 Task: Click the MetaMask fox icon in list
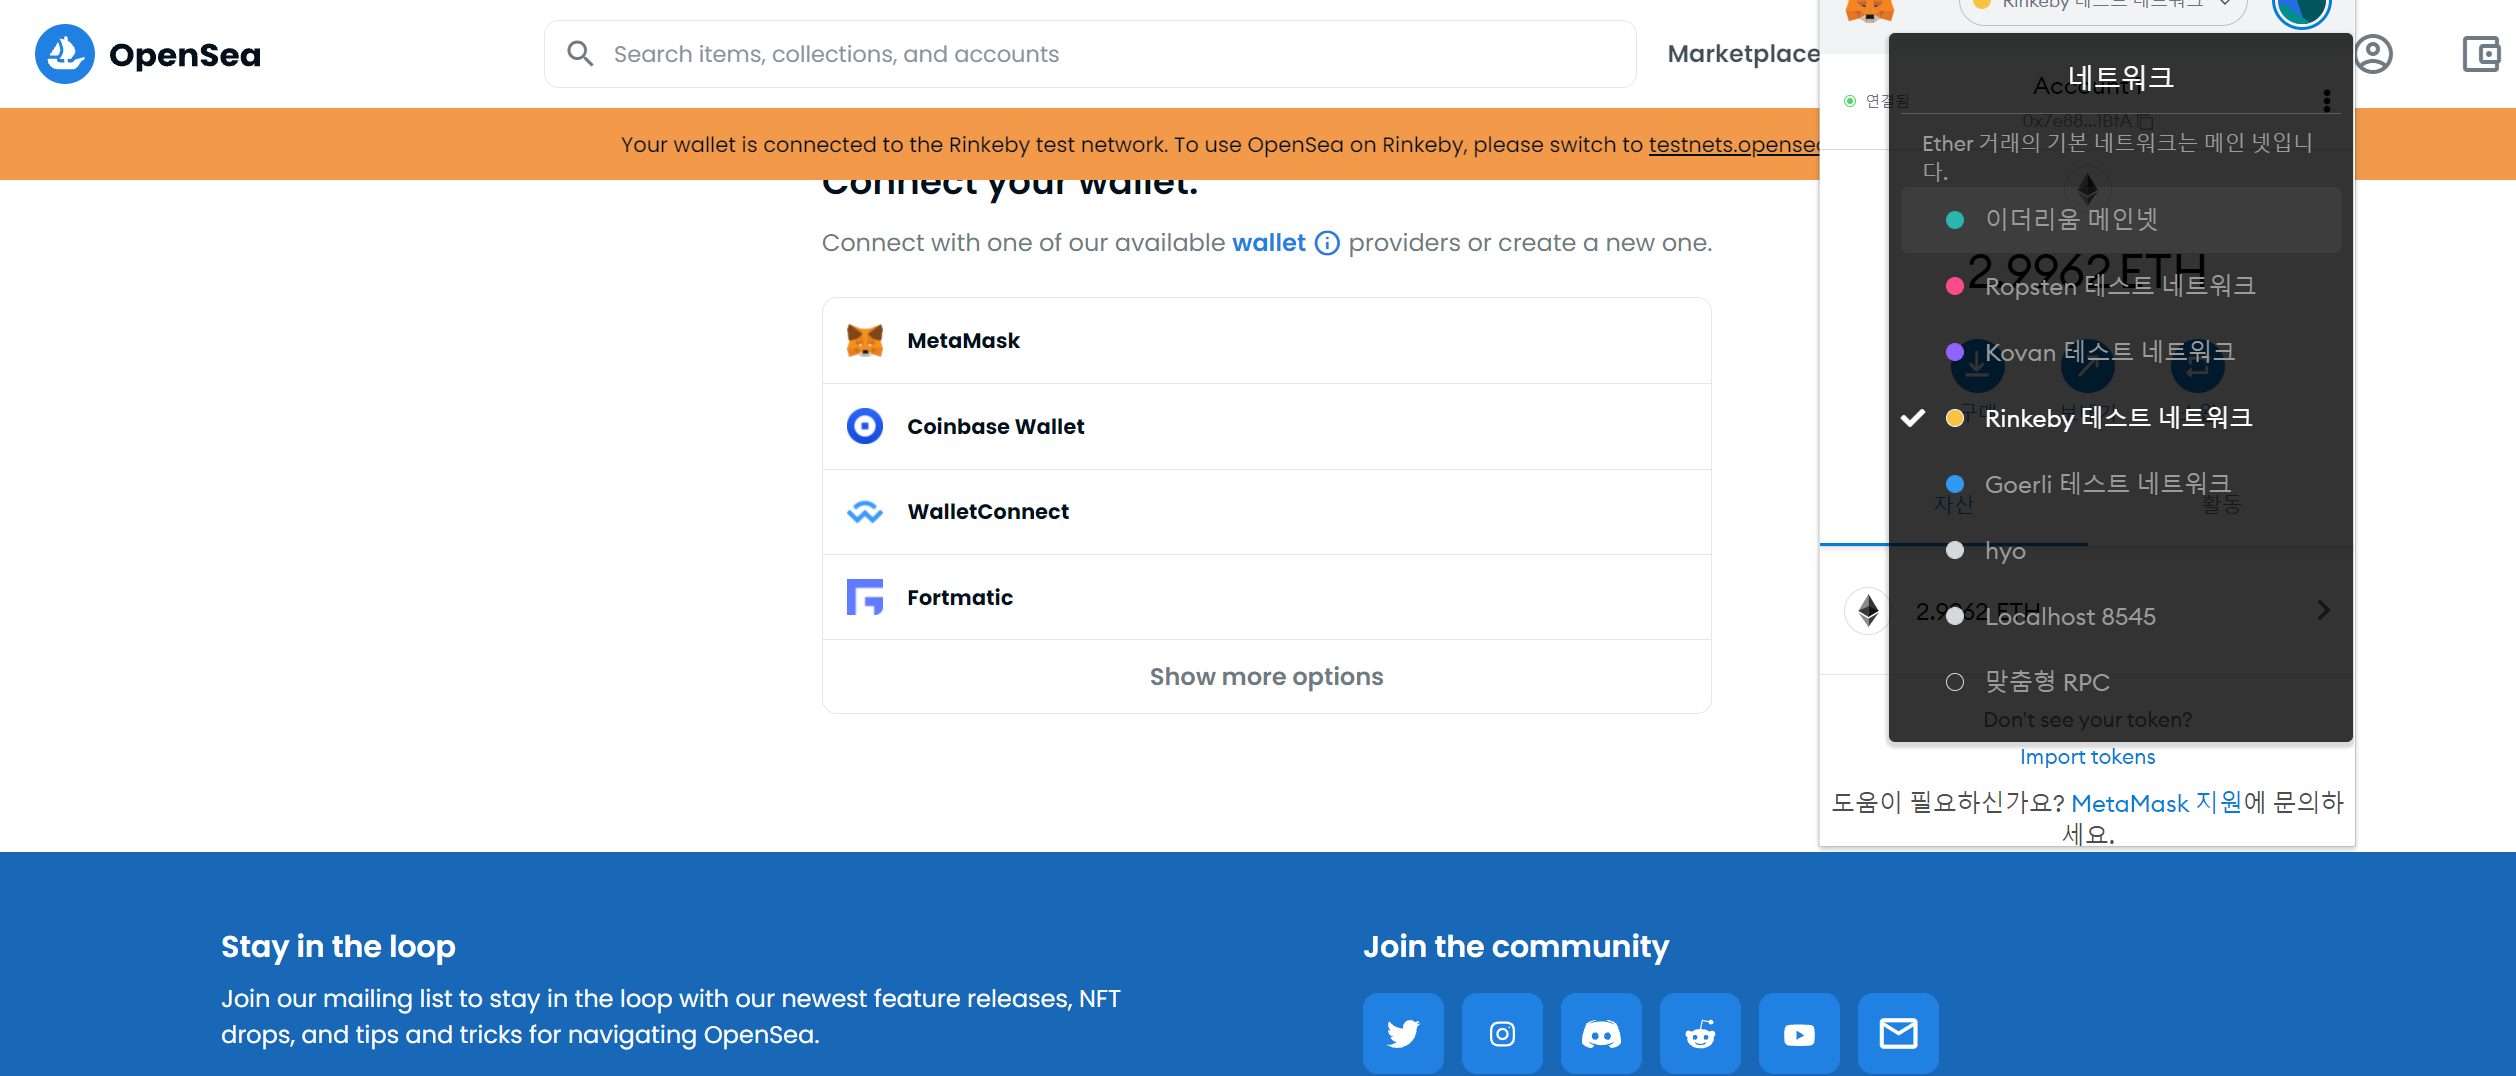click(x=865, y=341)
